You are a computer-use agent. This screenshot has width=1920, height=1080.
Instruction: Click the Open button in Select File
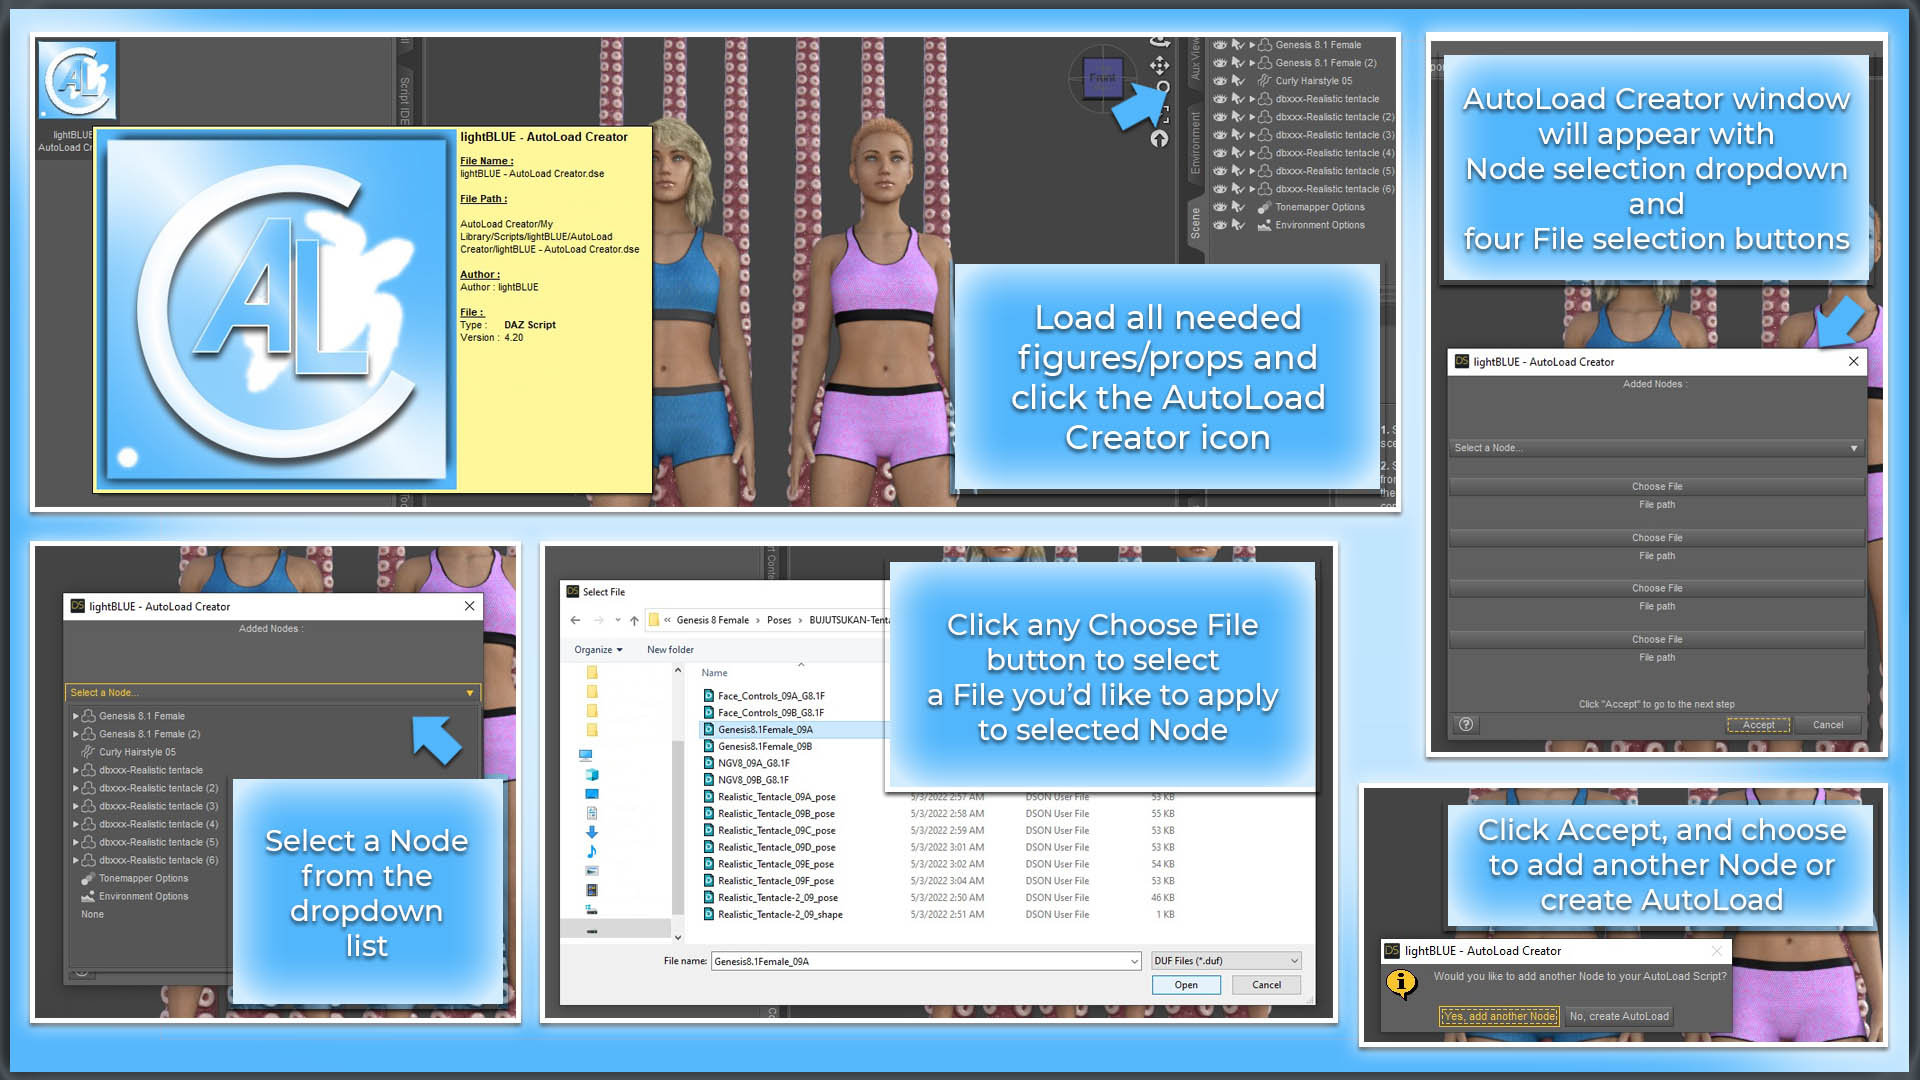[x=1186, y=985]
